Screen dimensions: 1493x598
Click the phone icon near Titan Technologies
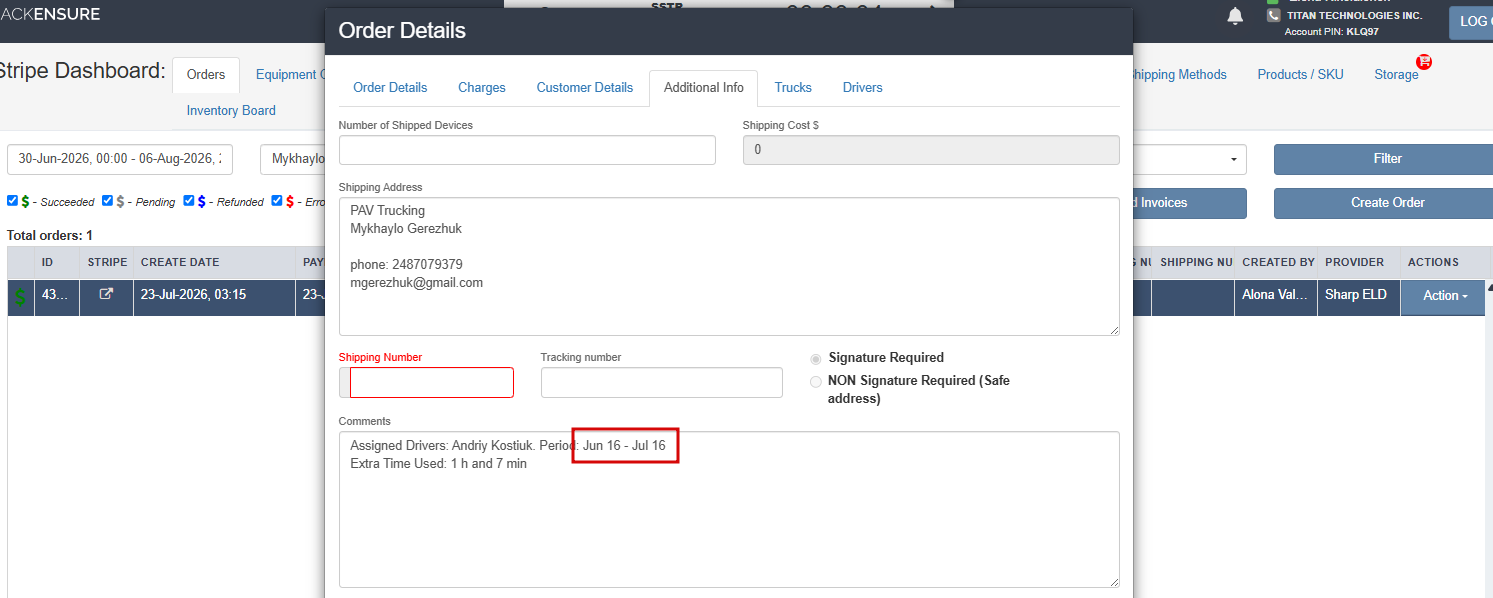click(x=1273, y=16)
